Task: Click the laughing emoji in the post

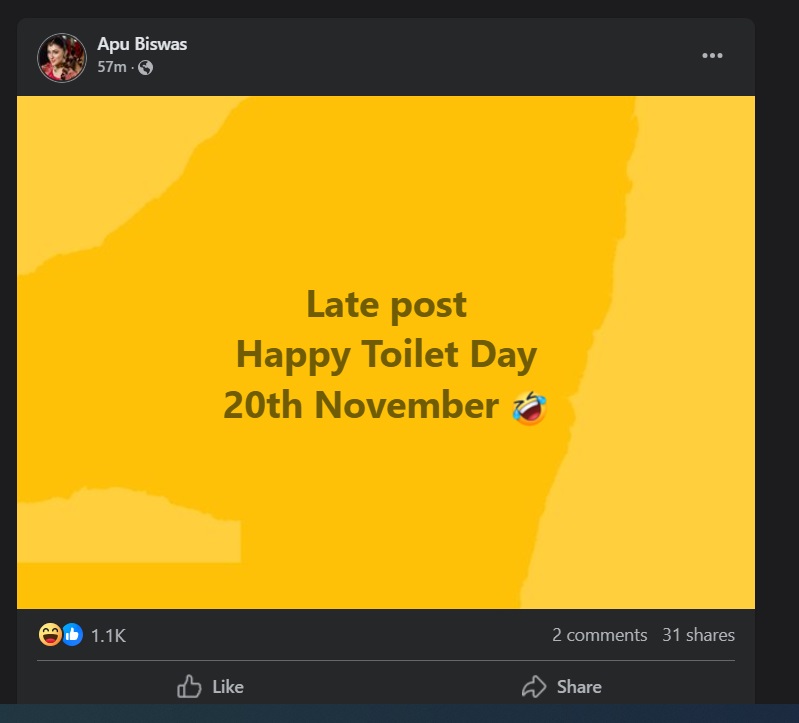Action: [529, 407]
